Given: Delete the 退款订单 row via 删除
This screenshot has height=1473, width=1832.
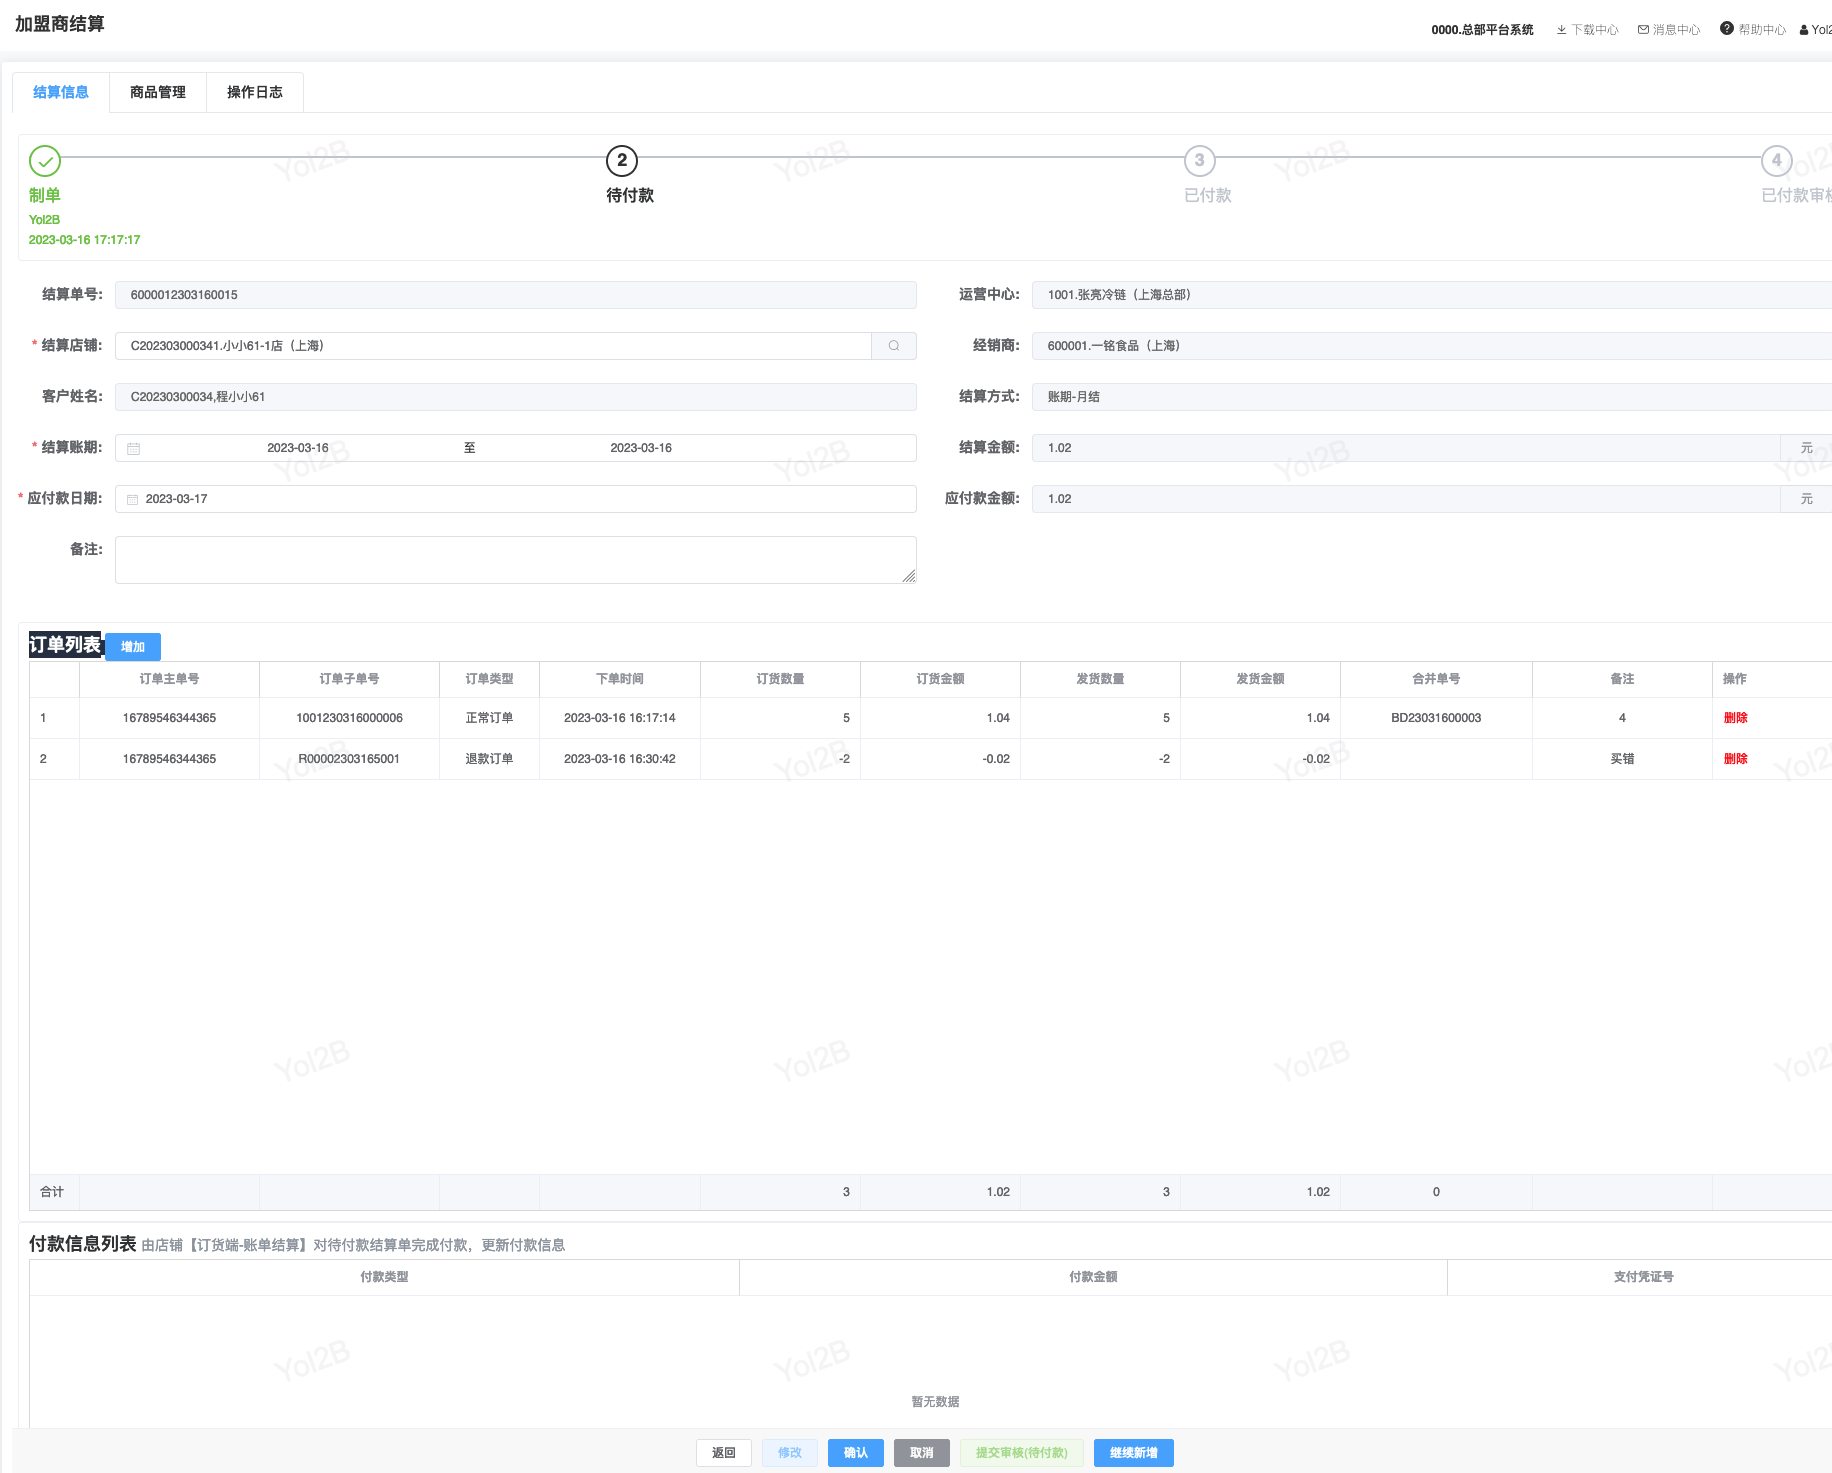Looking at the screenshot, I should click(x=1735, y=759).
